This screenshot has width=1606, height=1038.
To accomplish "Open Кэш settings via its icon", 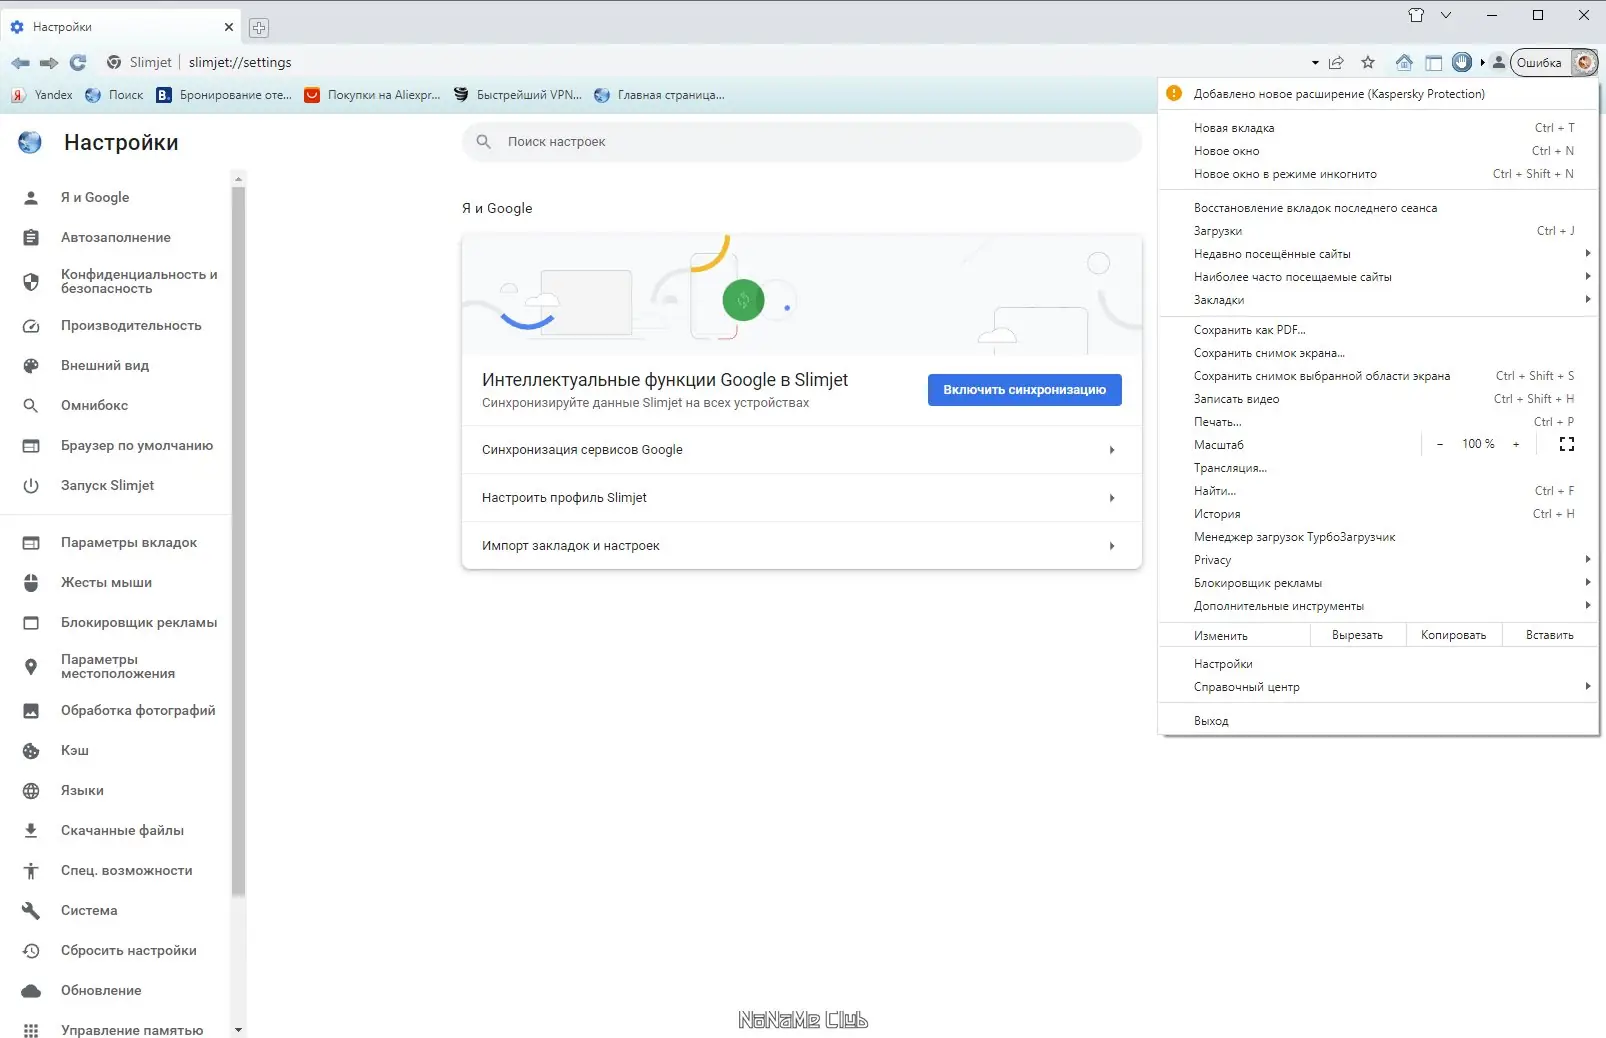I will tap(31, 750).
